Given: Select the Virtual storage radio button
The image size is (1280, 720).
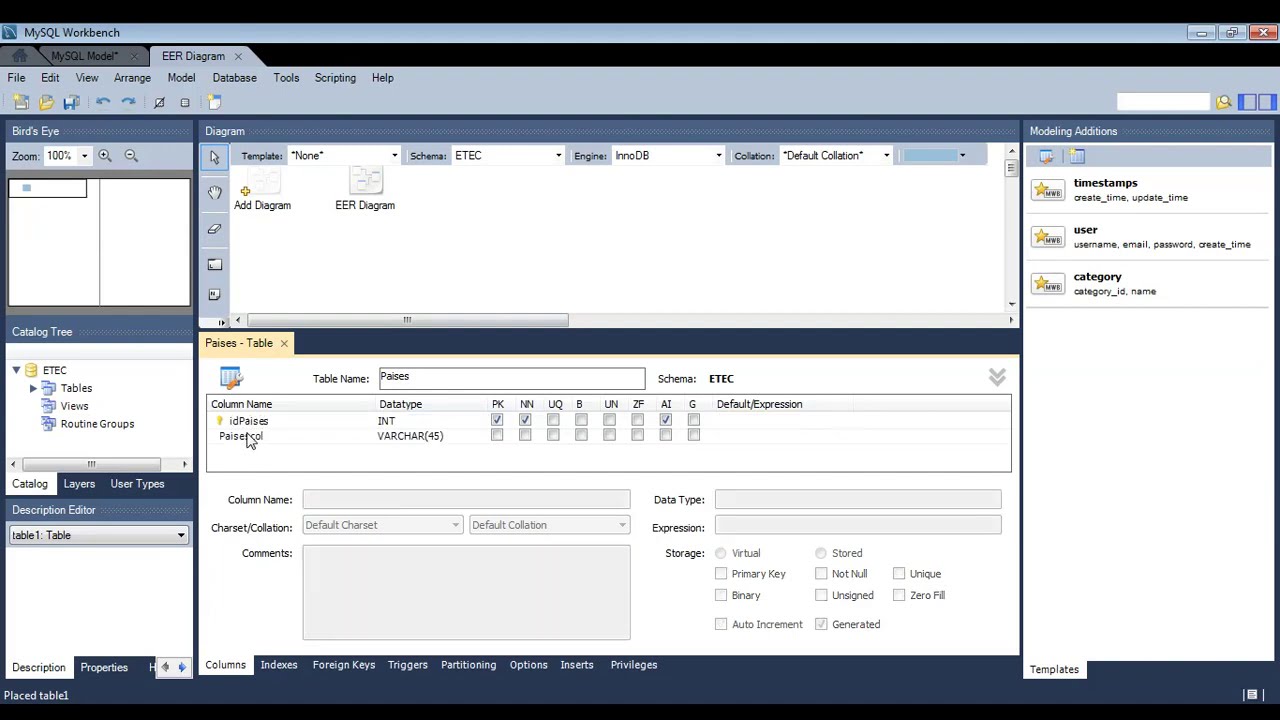Looking at the screenshot, I should point(721,553).
